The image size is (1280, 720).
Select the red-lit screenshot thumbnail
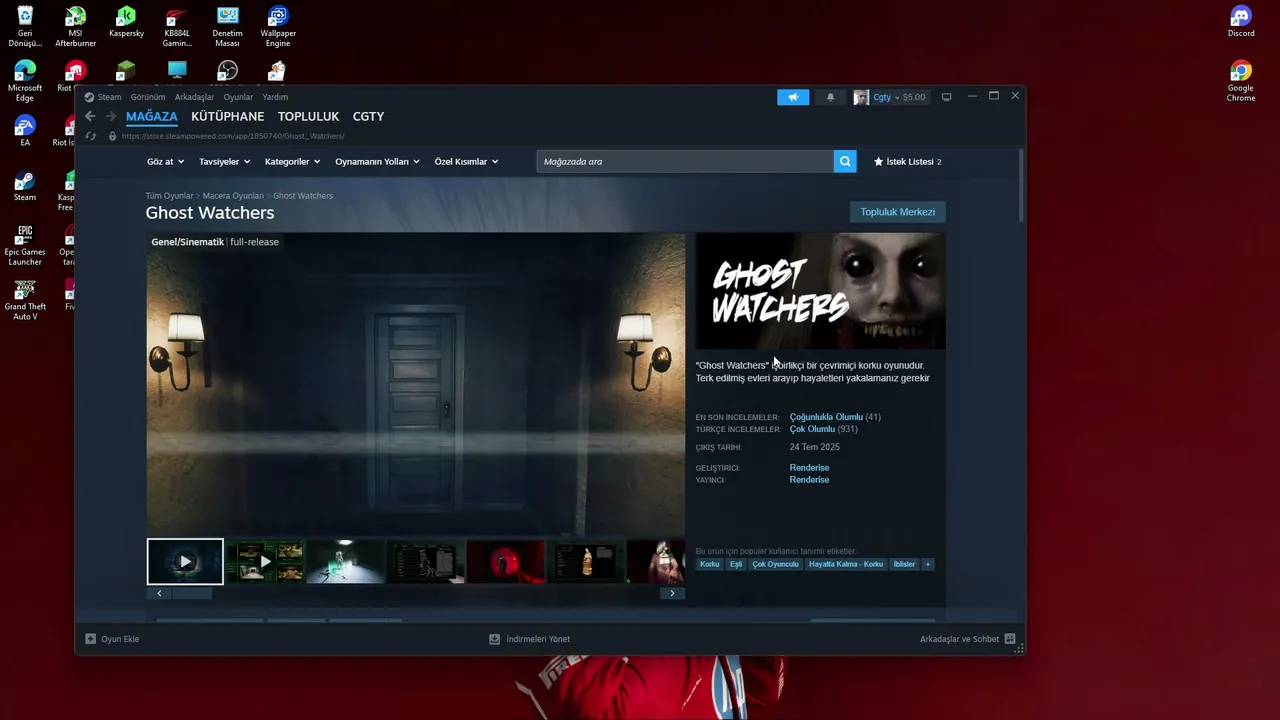pos(505,562)
